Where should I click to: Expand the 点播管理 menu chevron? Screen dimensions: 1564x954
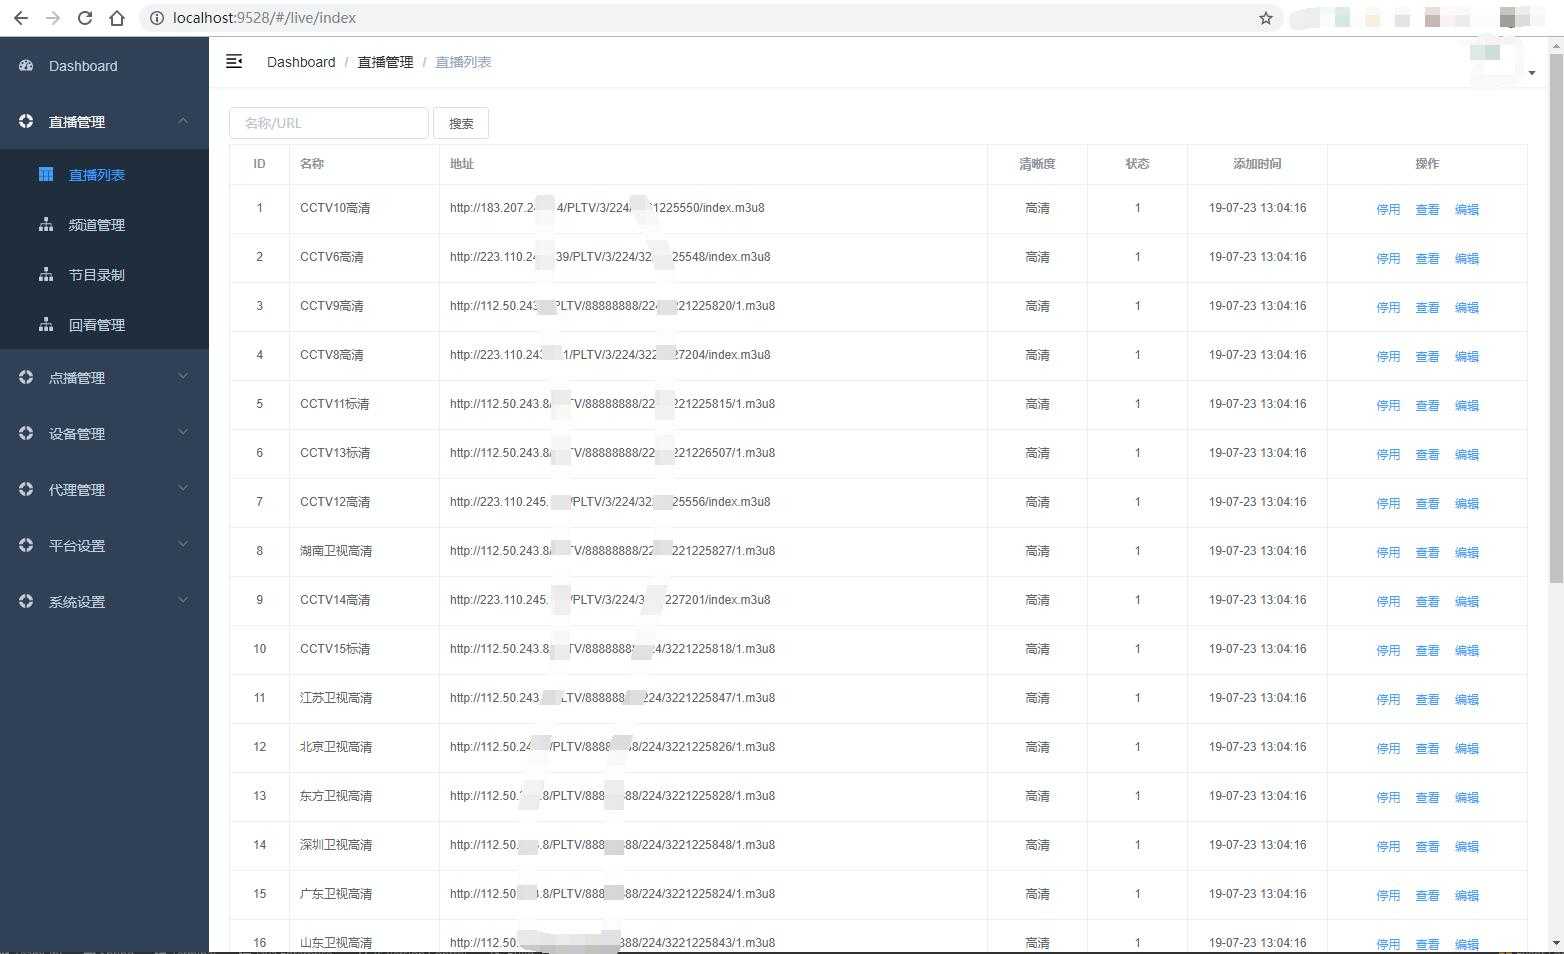(x=183, y=377)
